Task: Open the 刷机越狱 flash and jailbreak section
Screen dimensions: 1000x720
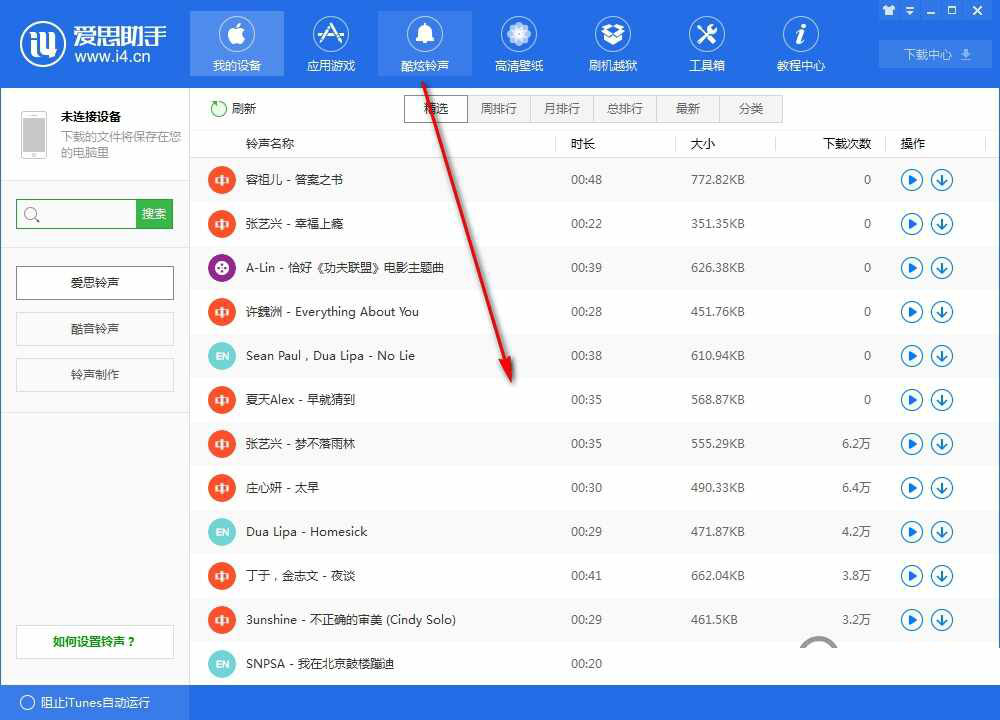Action: [x=613, y=45]
